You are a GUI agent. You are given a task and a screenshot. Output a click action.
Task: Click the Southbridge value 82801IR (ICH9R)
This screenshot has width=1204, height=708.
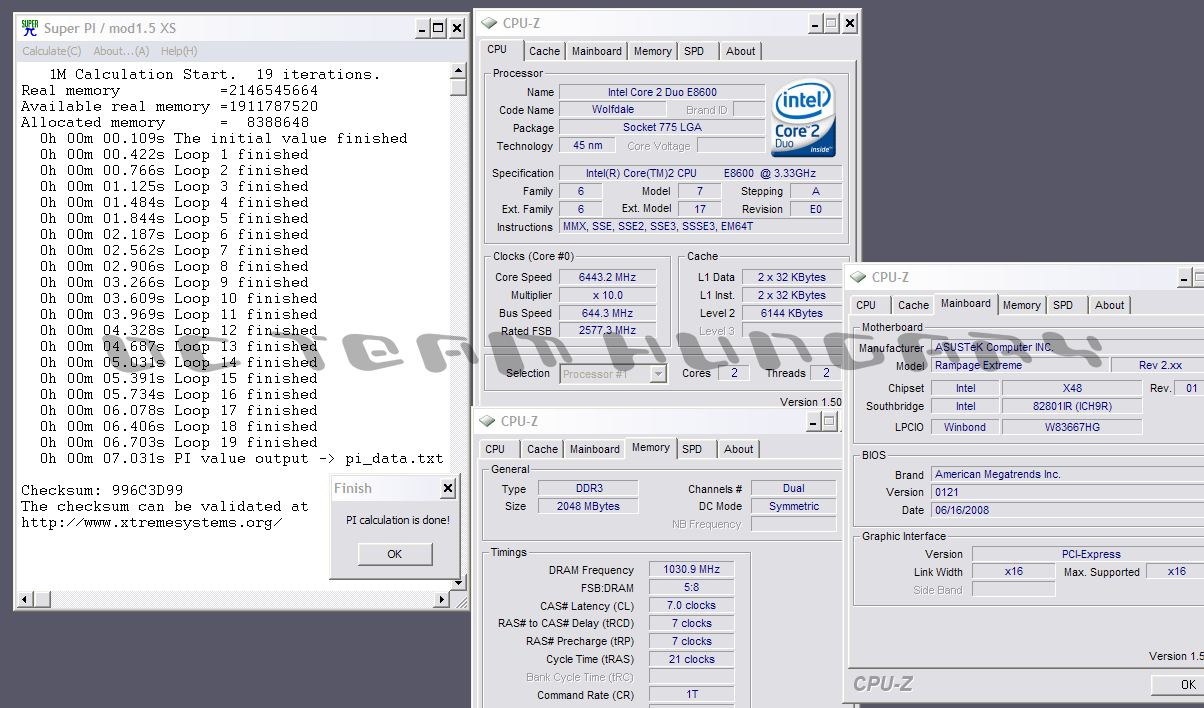pos(1071,407)
